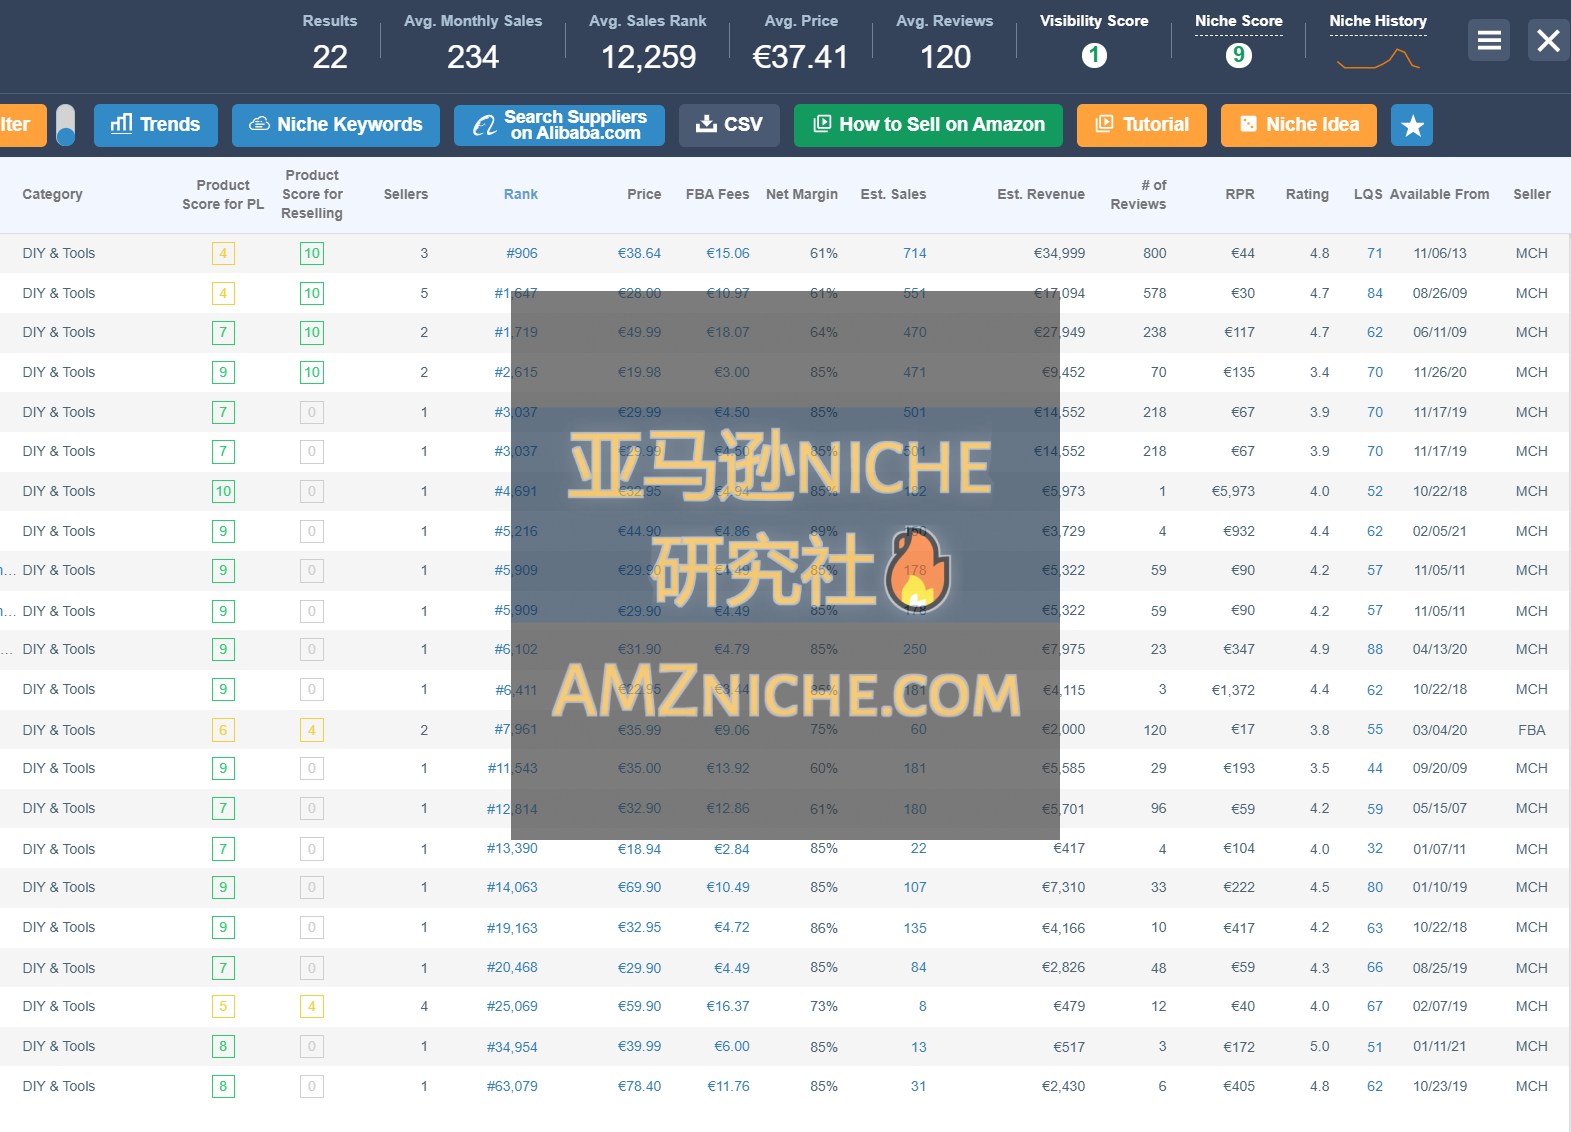The width and height of the screenshot is (1571, 1132).
Task: Click price €78.40 in last row
Action: pyautogui.click(x=639, y=1086)
